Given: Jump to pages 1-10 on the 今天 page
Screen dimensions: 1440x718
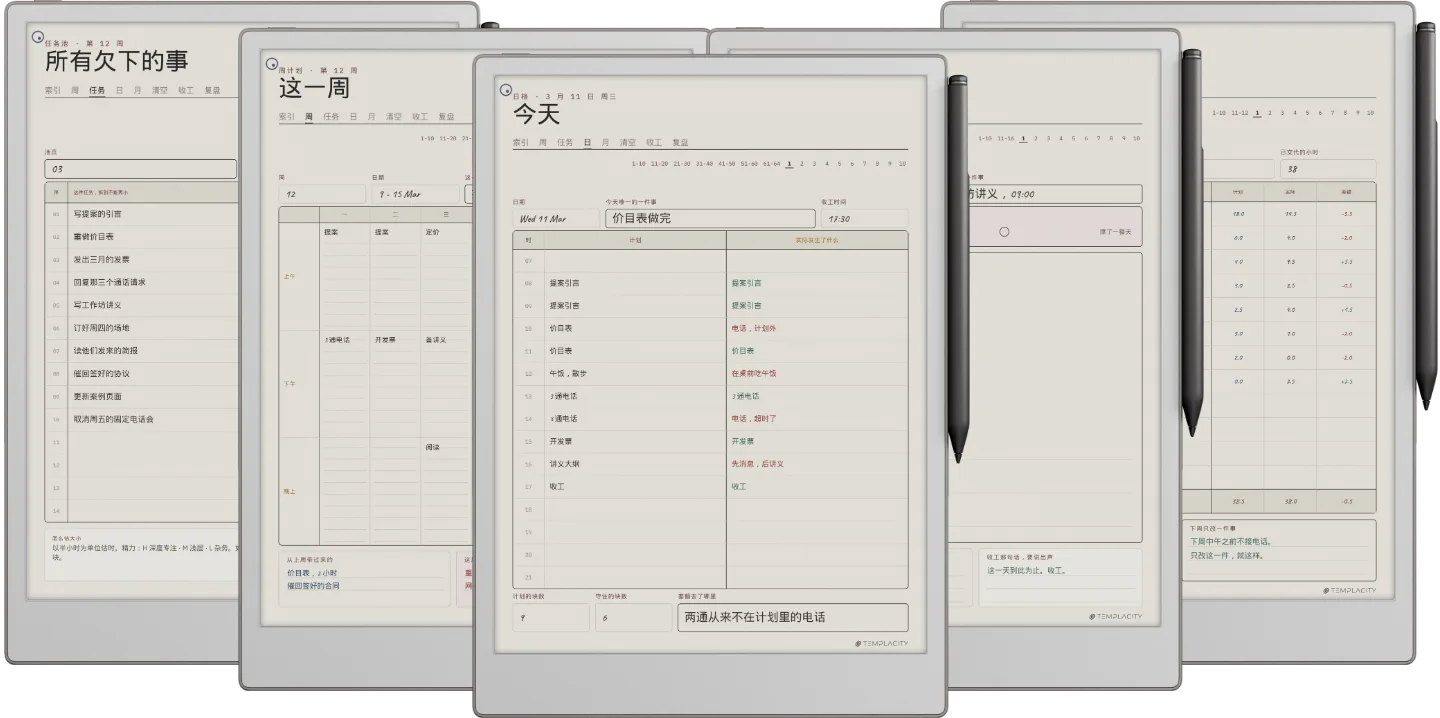Looking at the screenshot, I should click(640, 163).
